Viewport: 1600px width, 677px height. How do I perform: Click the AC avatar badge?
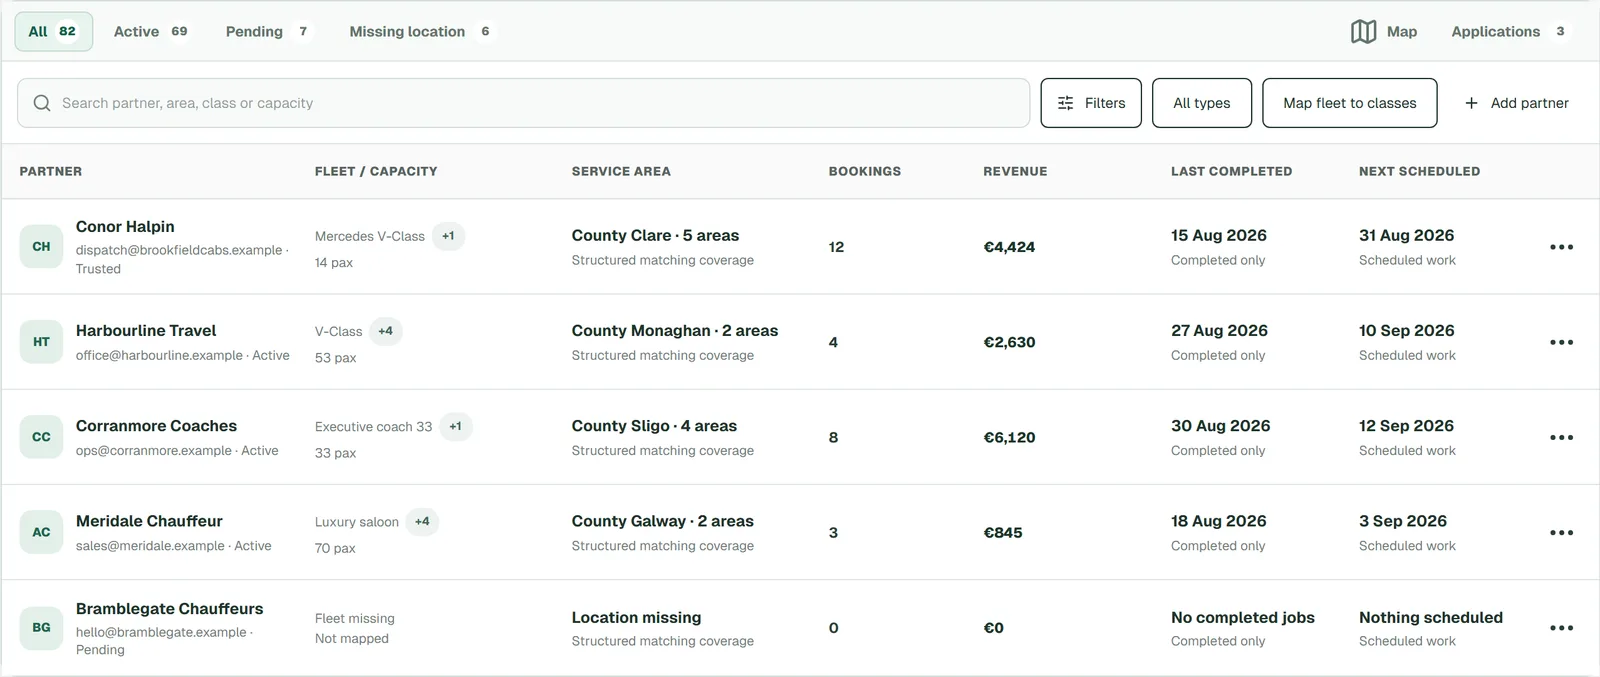point(41,532)
